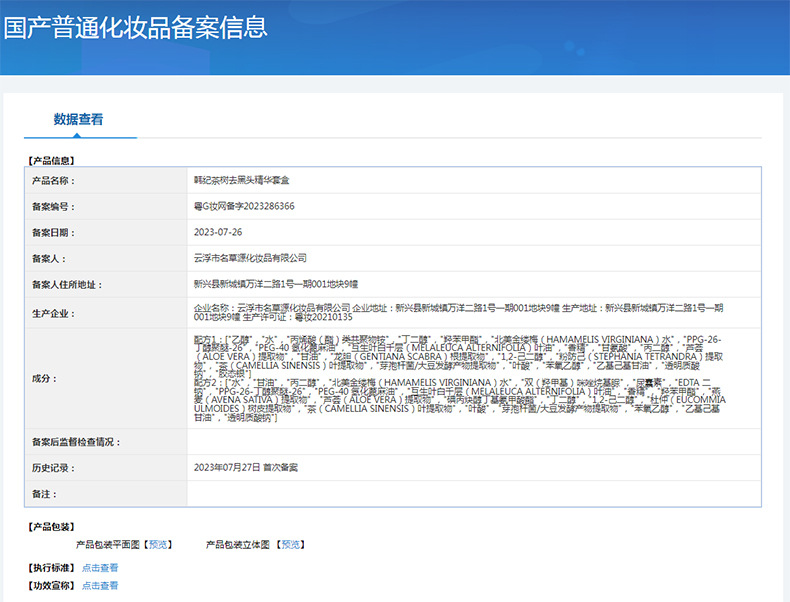790x602 pixels.
Task: Click the 备注 row label
Action: click(45, 494)
